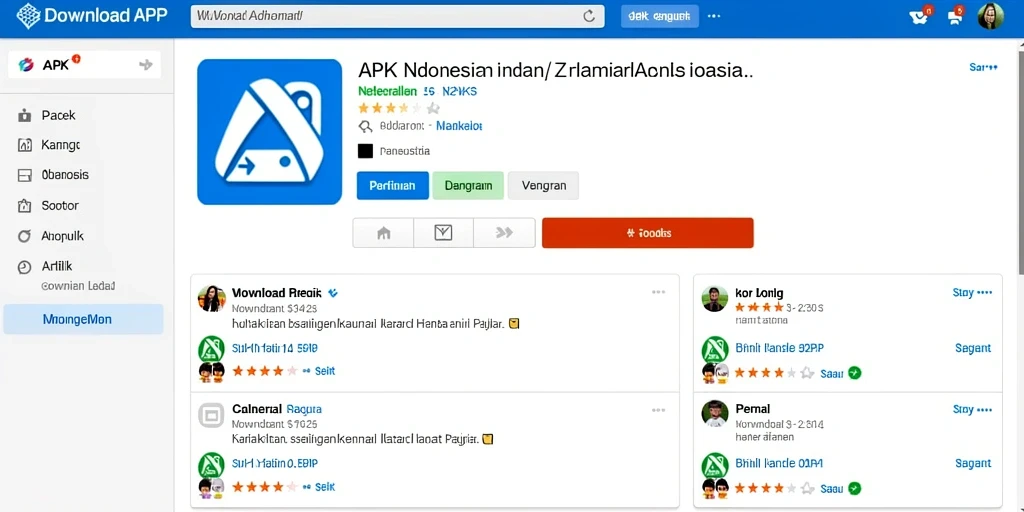Click the reload icon in the address bar

(x=589, y=16)
